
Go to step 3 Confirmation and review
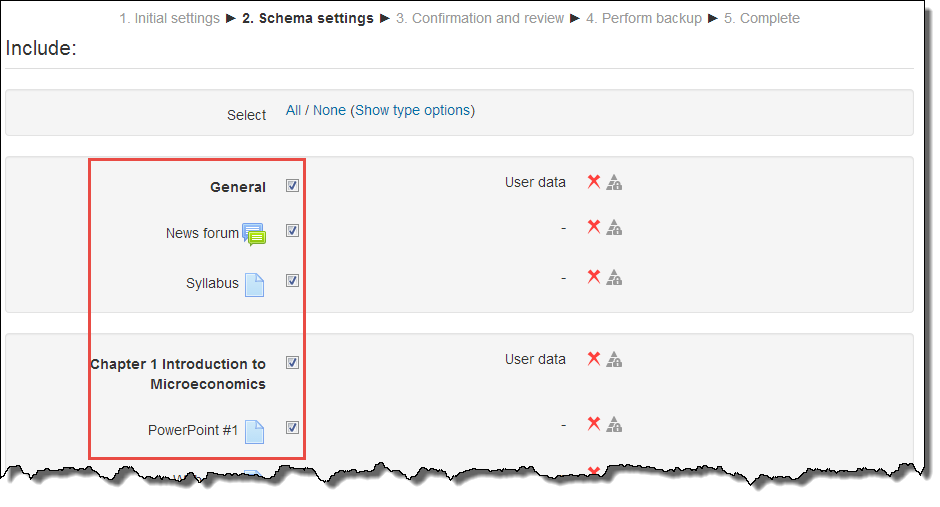tap(479, 18)
